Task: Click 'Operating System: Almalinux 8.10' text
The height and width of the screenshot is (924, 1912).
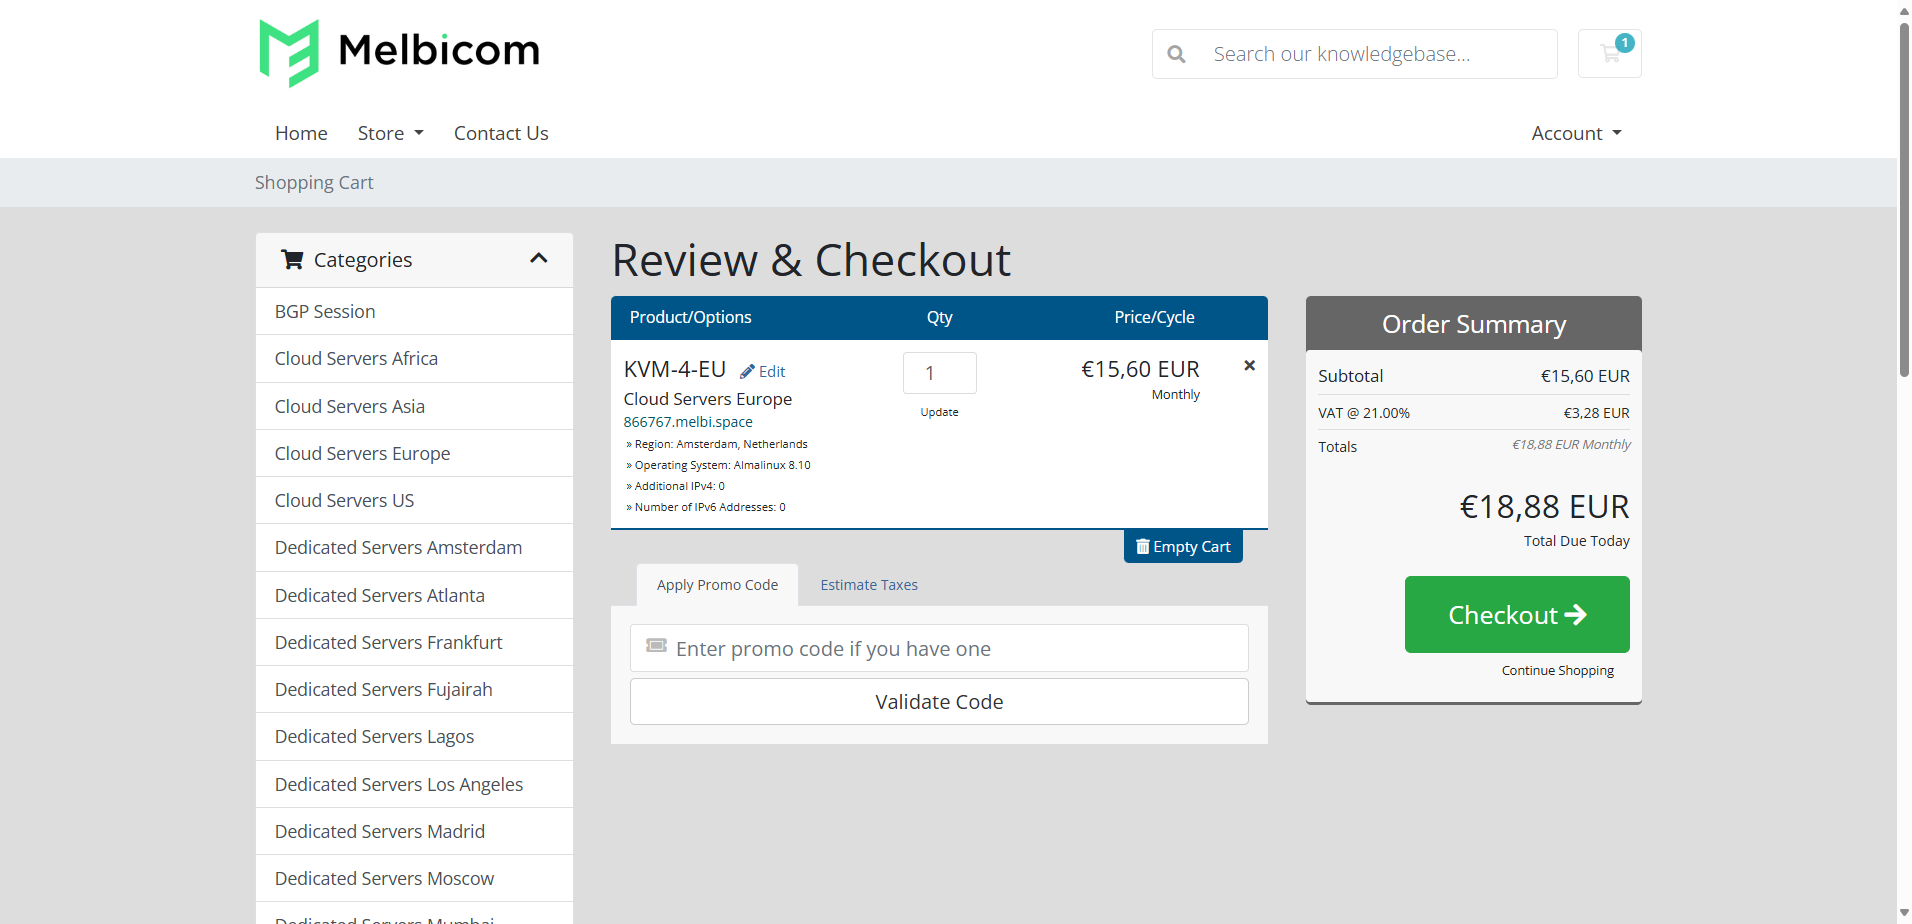Action: pos(722,465)
